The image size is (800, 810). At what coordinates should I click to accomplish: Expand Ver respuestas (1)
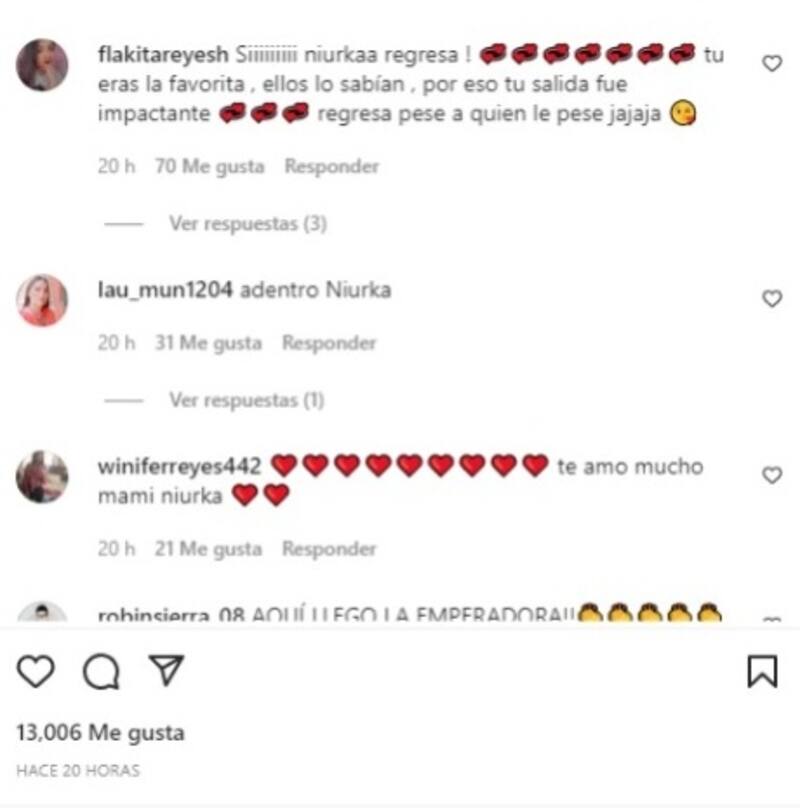coord(247,400)
